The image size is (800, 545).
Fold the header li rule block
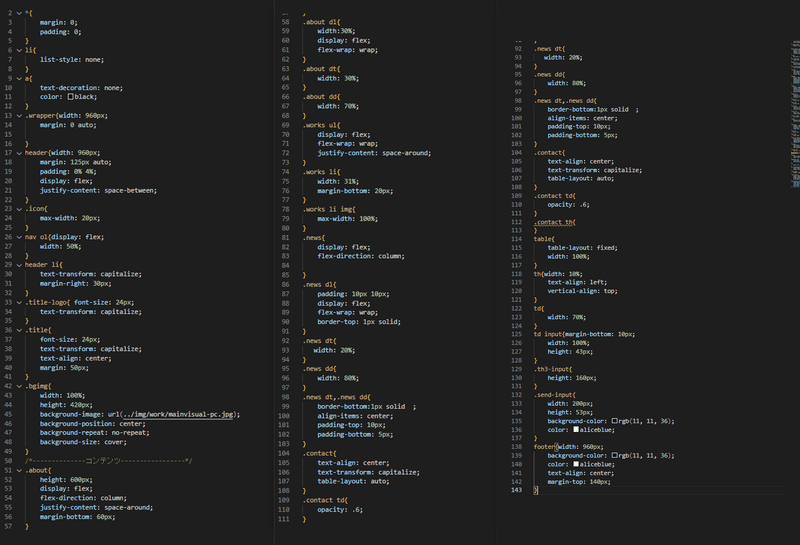click(x=19, y=265)
